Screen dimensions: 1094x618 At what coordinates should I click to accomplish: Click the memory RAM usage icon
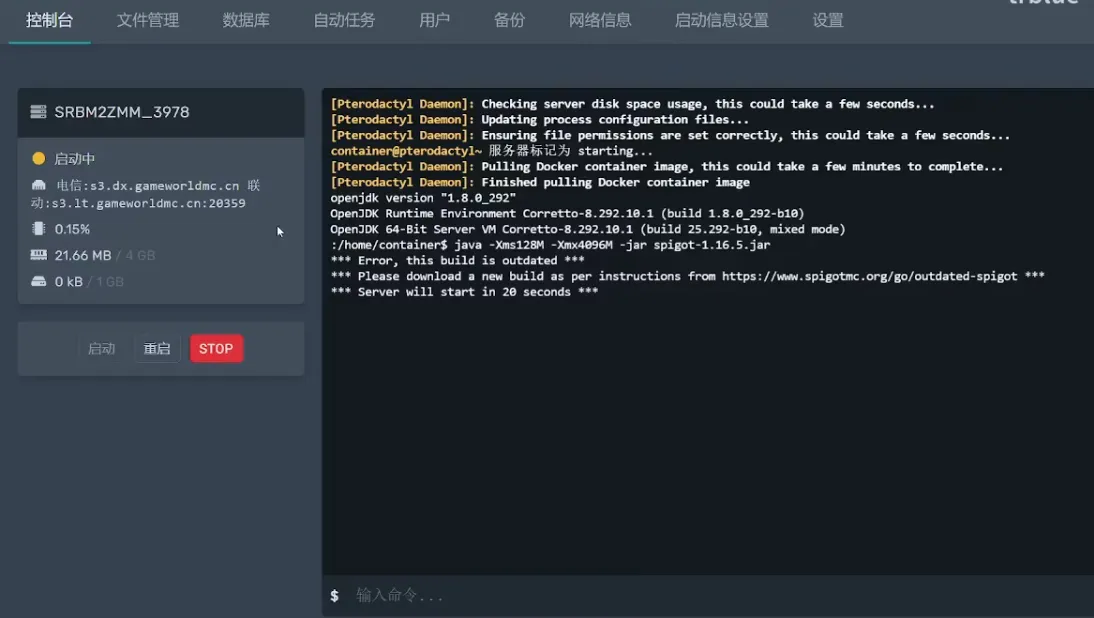[39, 255]
